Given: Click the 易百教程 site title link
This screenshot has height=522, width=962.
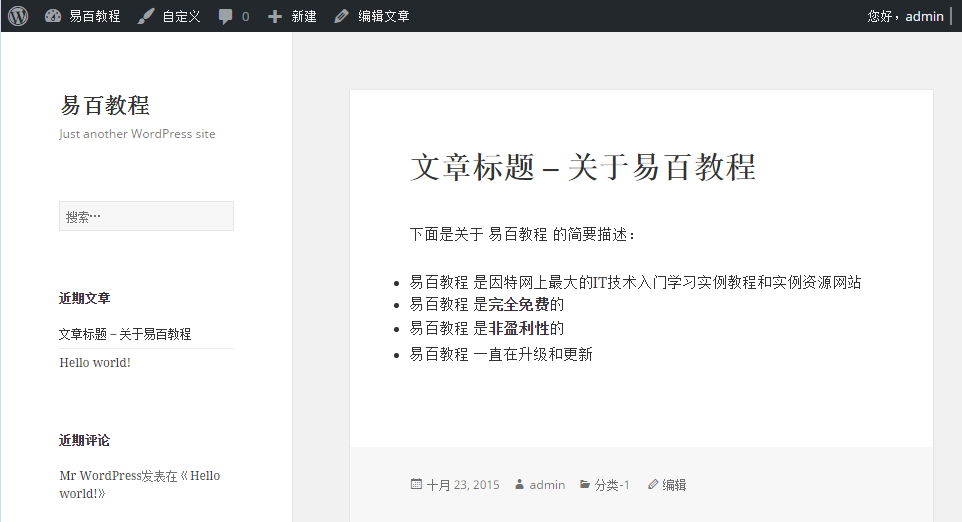Looking at the screenshot, I should coord(105,106).
